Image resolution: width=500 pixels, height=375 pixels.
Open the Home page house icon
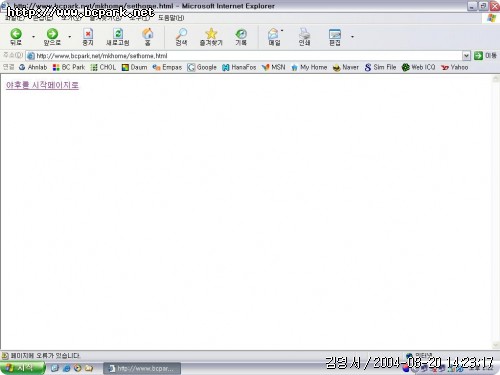147,36
